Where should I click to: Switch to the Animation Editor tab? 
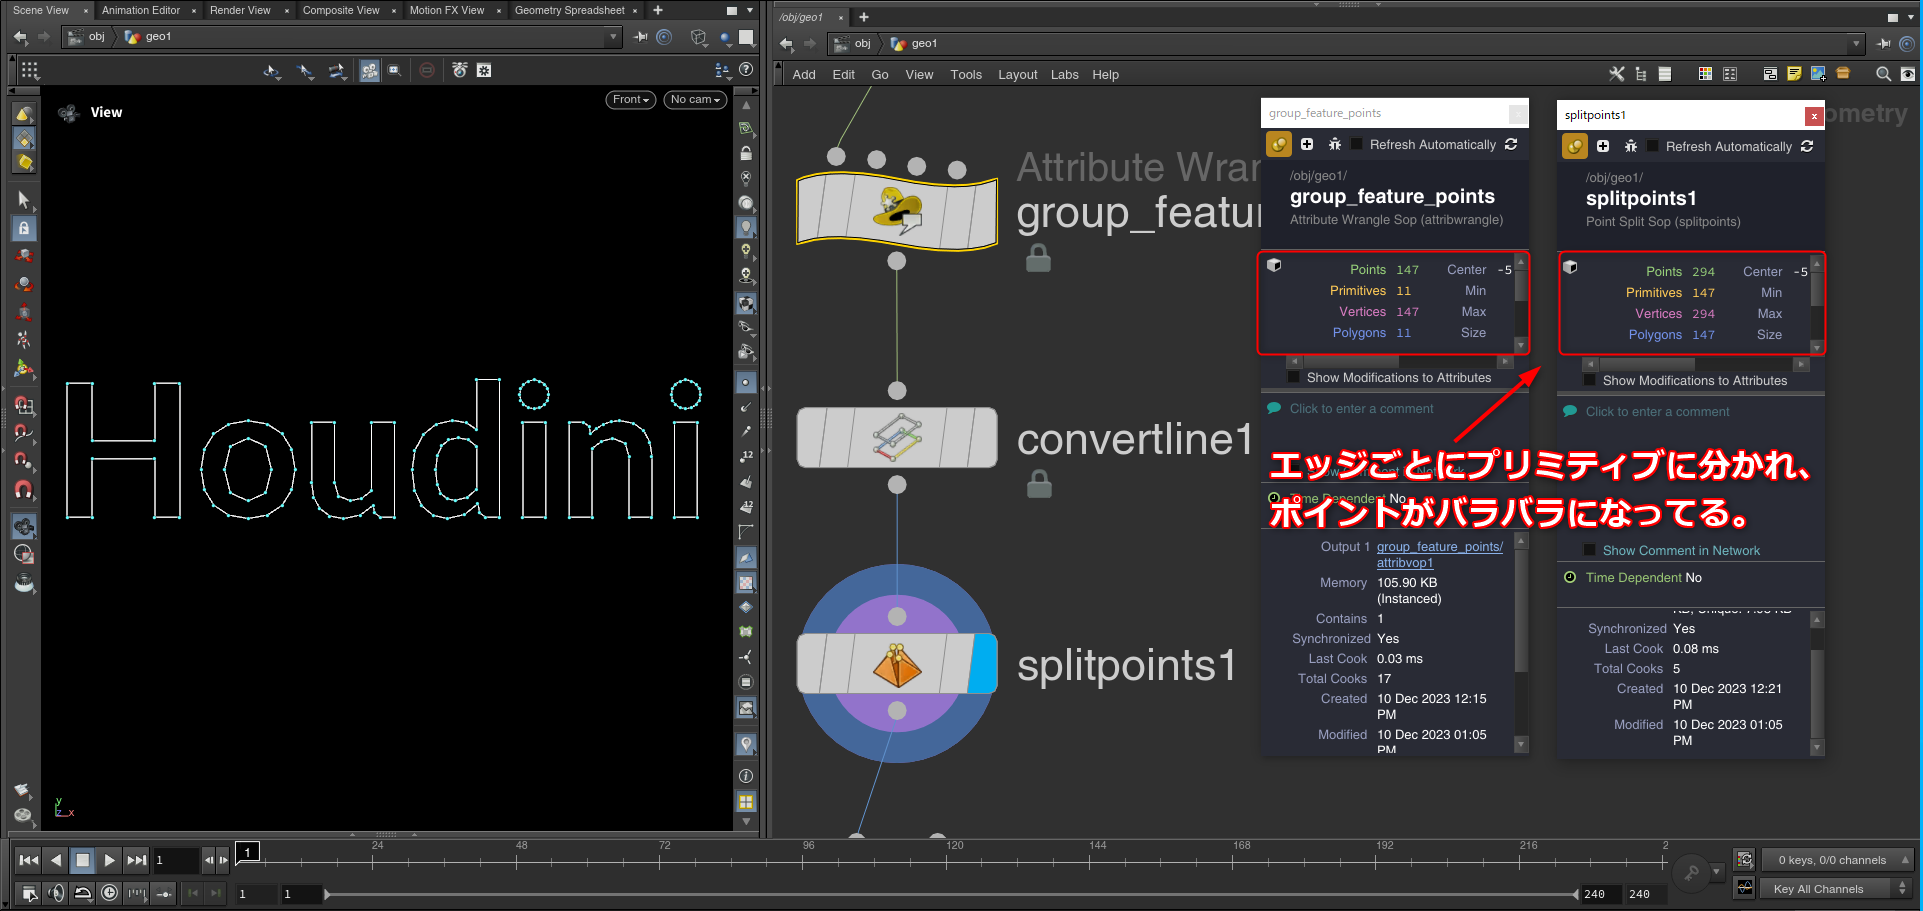(141, 10)
